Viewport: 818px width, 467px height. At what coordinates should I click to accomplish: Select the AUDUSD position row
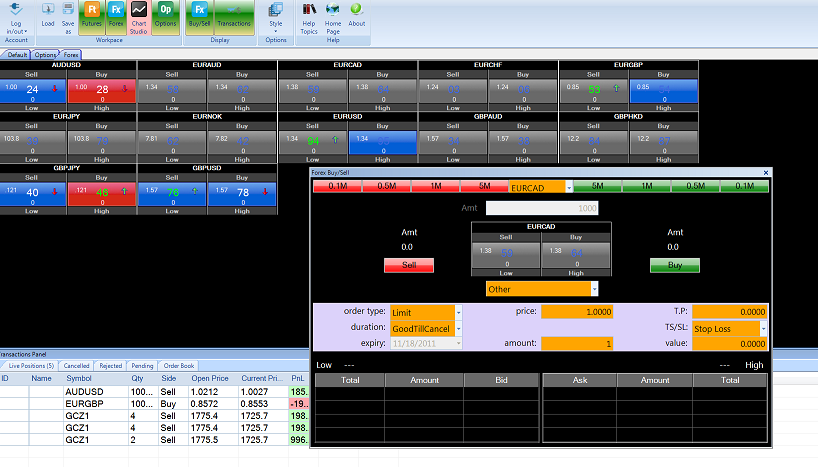tap(154, 391)
